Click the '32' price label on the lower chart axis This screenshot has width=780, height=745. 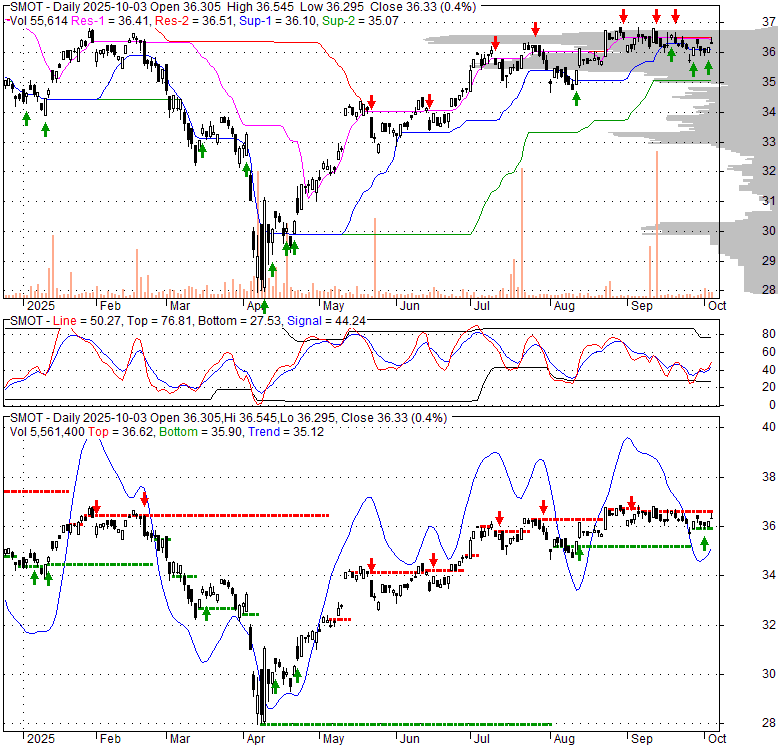pos(769,625)
